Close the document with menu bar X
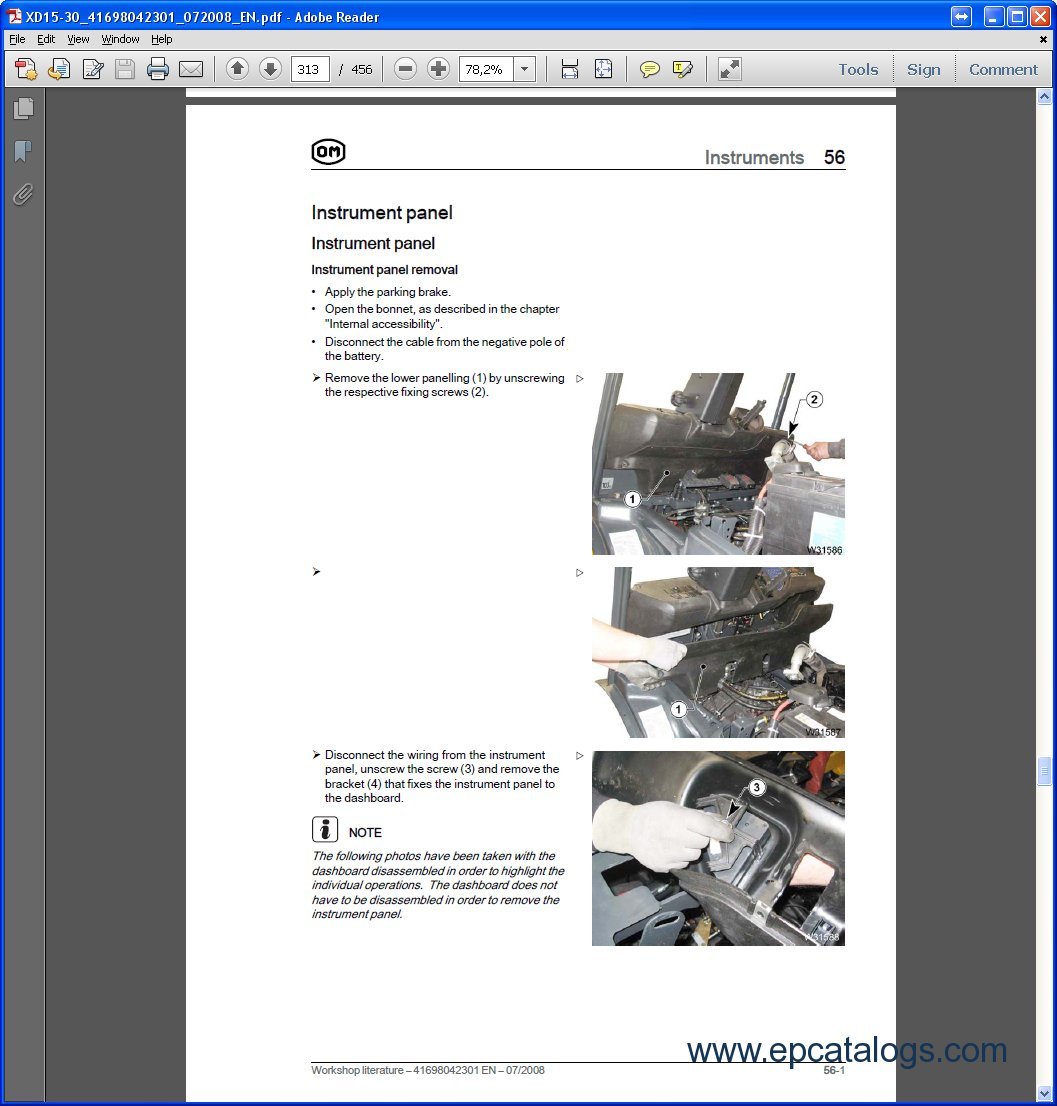The image size is (1057, 1106). click(1043, 40)
